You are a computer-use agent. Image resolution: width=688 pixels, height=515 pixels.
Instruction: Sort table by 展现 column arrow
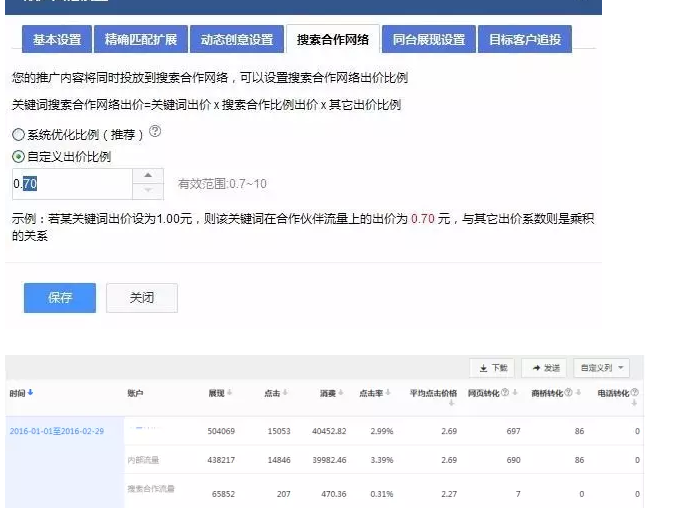231,393
